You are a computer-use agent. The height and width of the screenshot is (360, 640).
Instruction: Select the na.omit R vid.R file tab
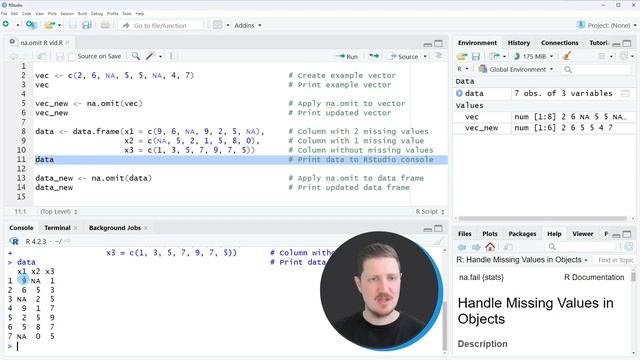pos(41,42)
